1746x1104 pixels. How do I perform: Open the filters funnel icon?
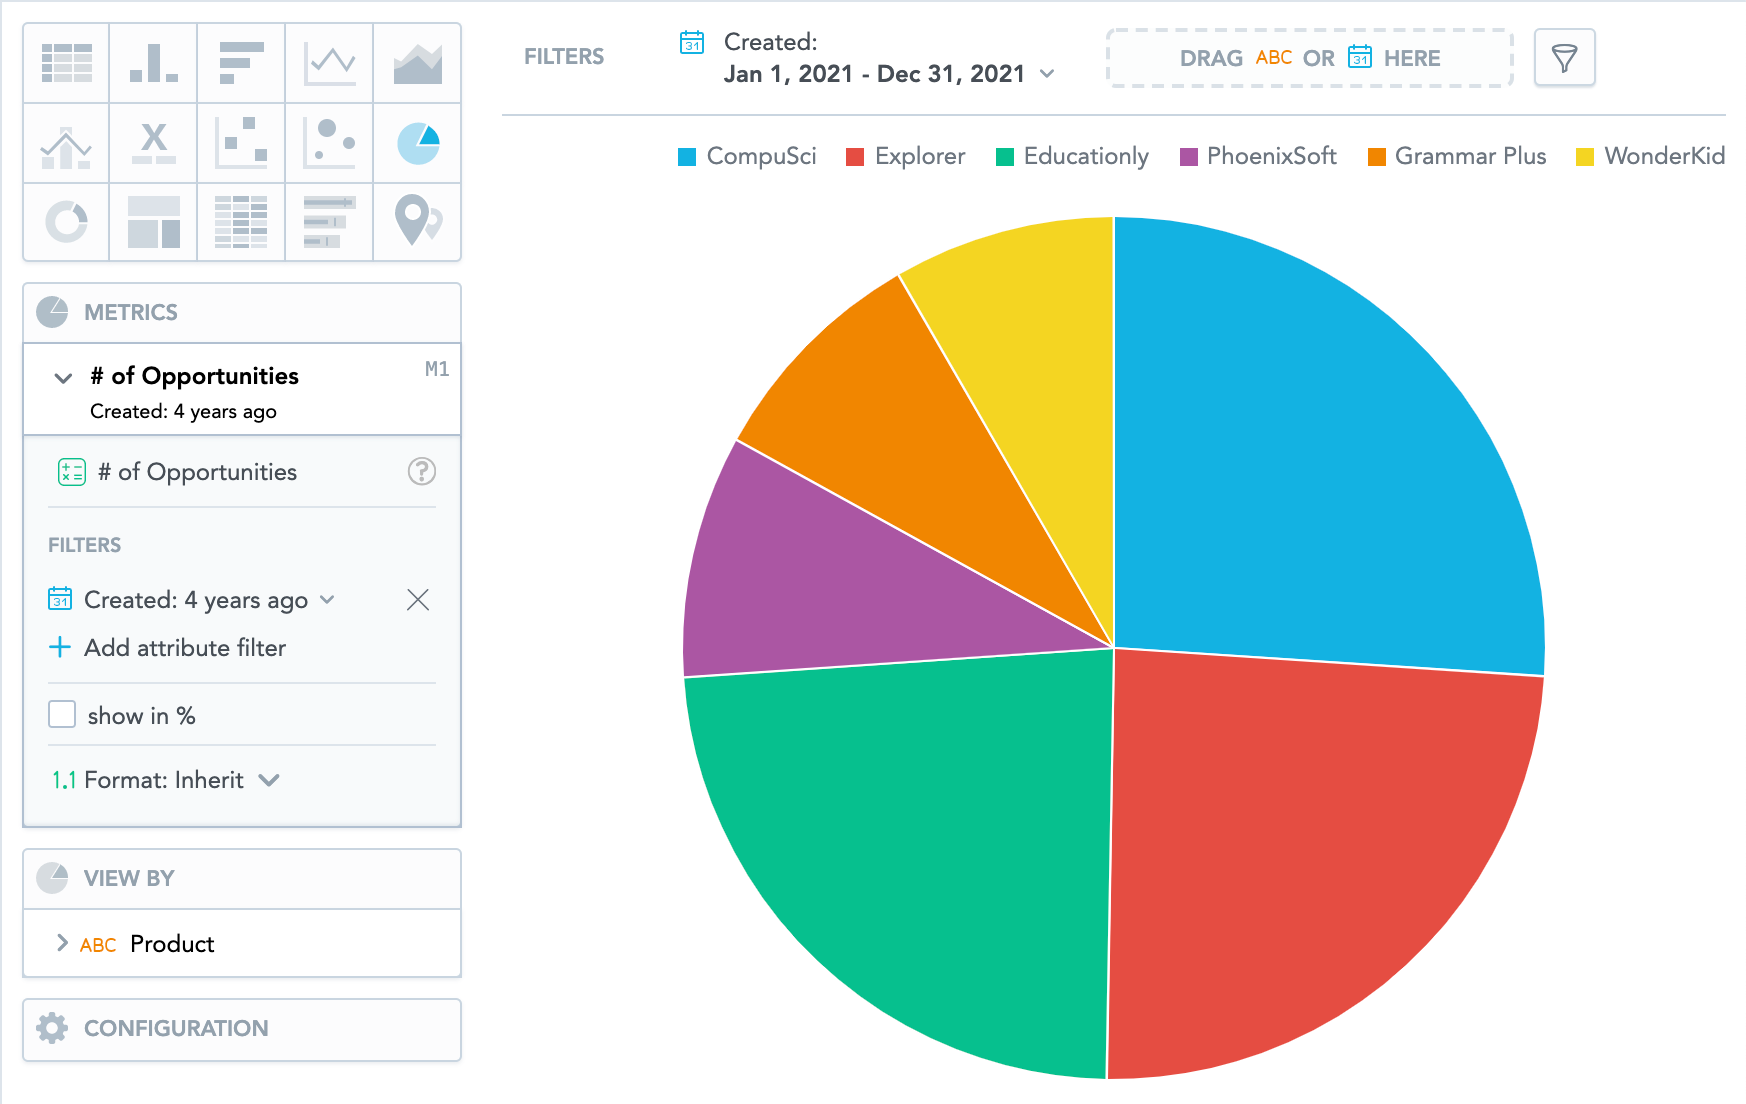coord(1564,58)
